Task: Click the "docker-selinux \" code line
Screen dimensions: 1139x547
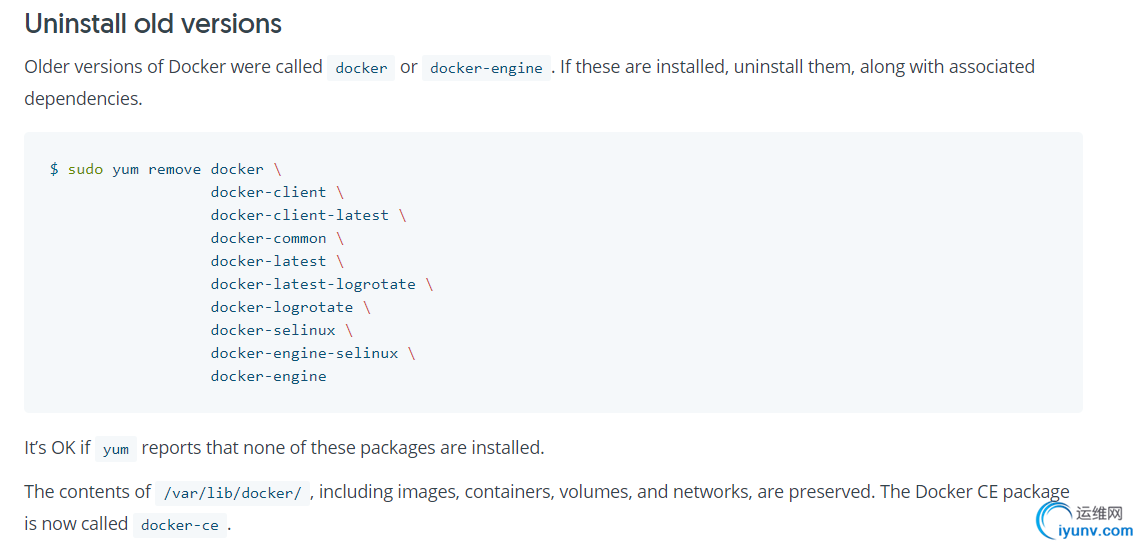Action: click(x=282, y=331)
